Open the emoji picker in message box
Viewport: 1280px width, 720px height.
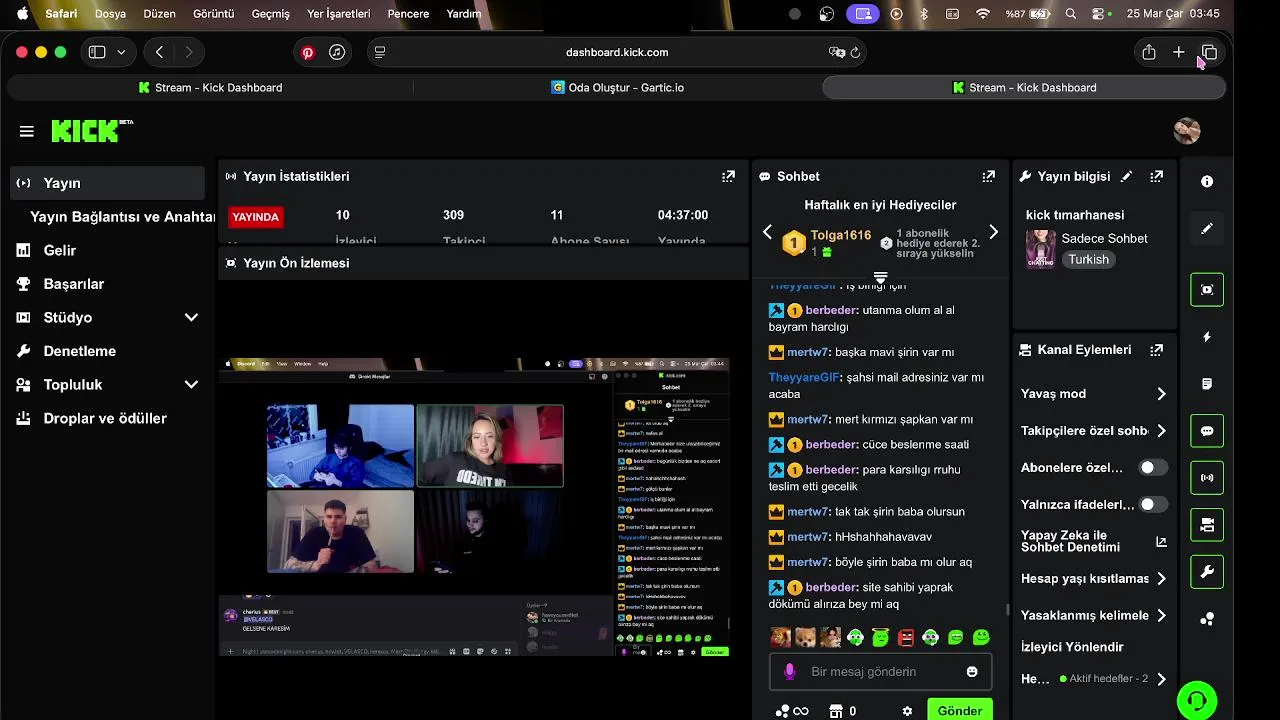click(972, 672)
